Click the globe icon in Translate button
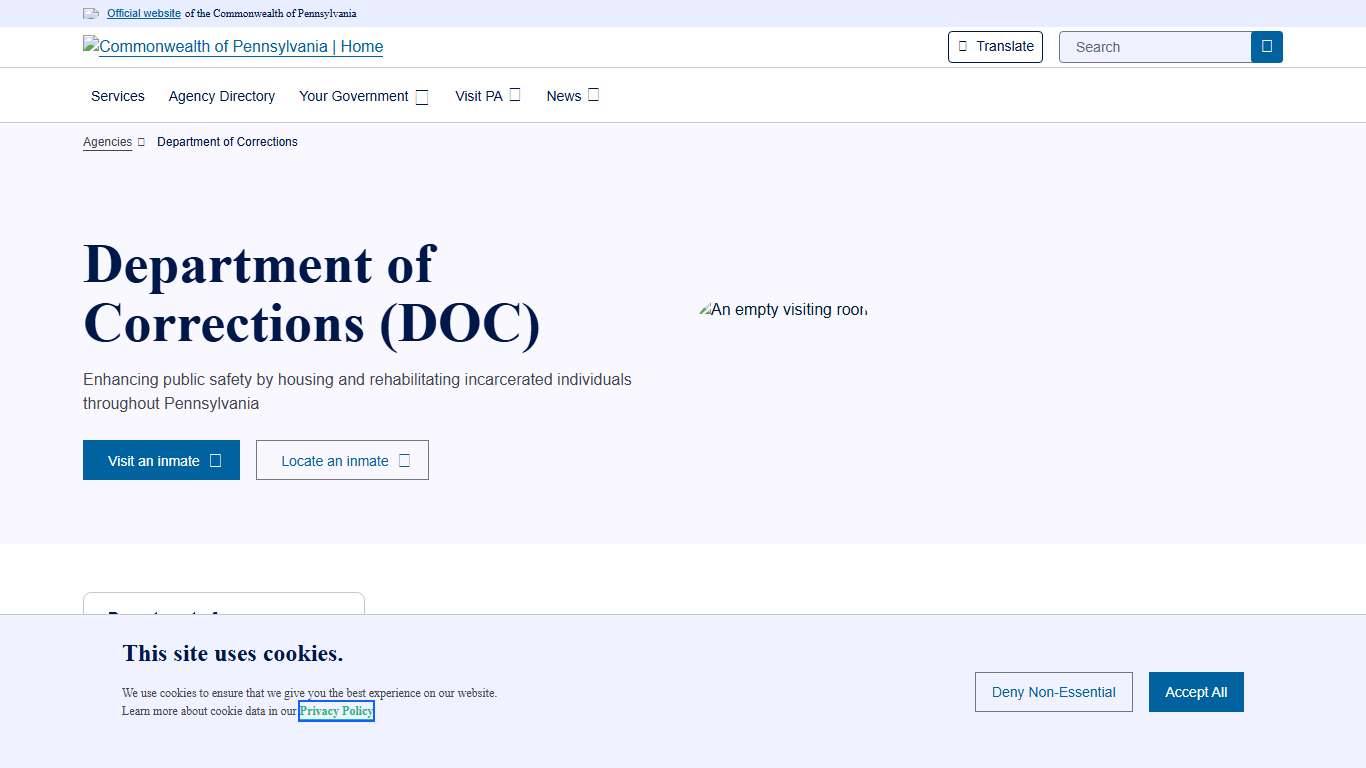 tap(963, 46)
